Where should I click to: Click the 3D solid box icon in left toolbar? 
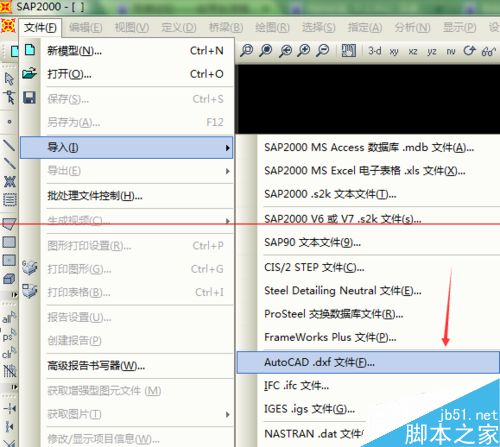9,278
